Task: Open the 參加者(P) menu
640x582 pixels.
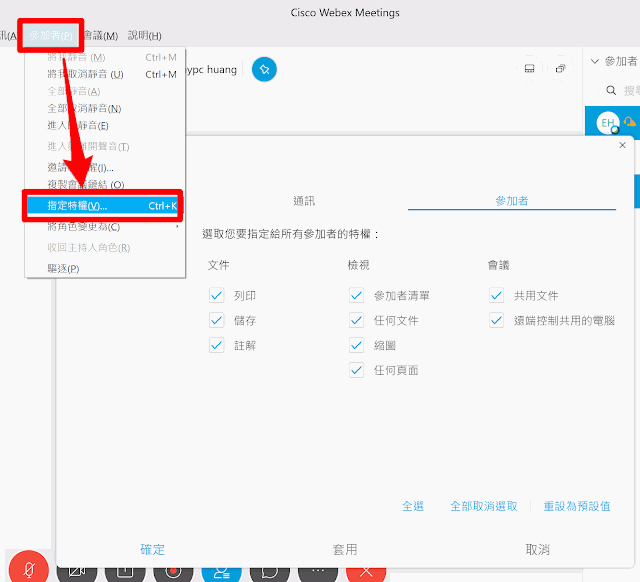Action: [x=51, y=36]
